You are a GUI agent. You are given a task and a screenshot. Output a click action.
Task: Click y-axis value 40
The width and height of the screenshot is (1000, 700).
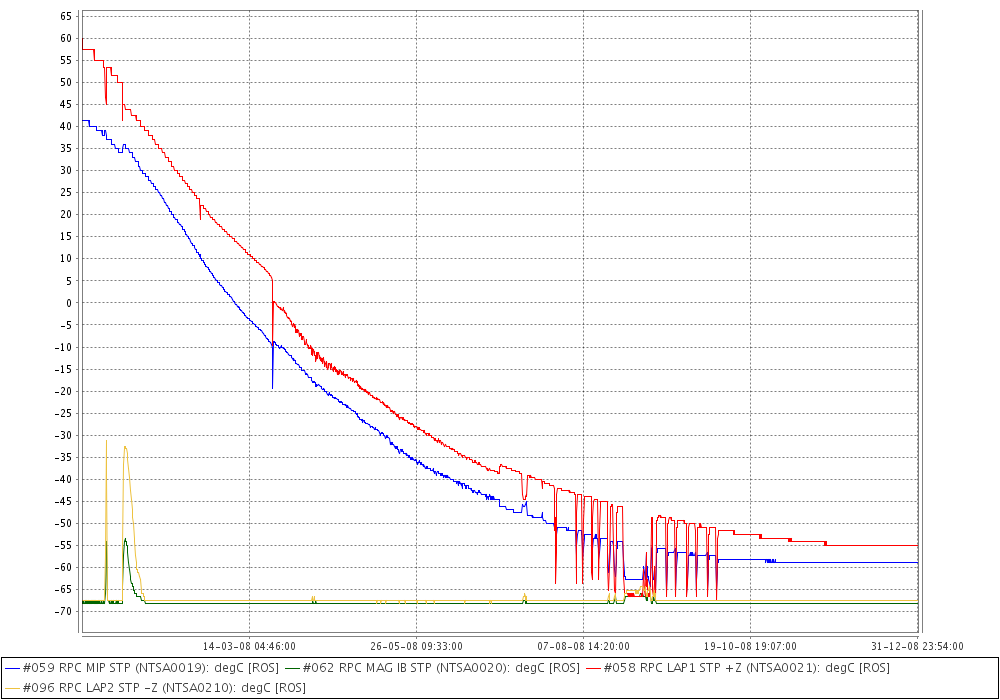[66, 126]
